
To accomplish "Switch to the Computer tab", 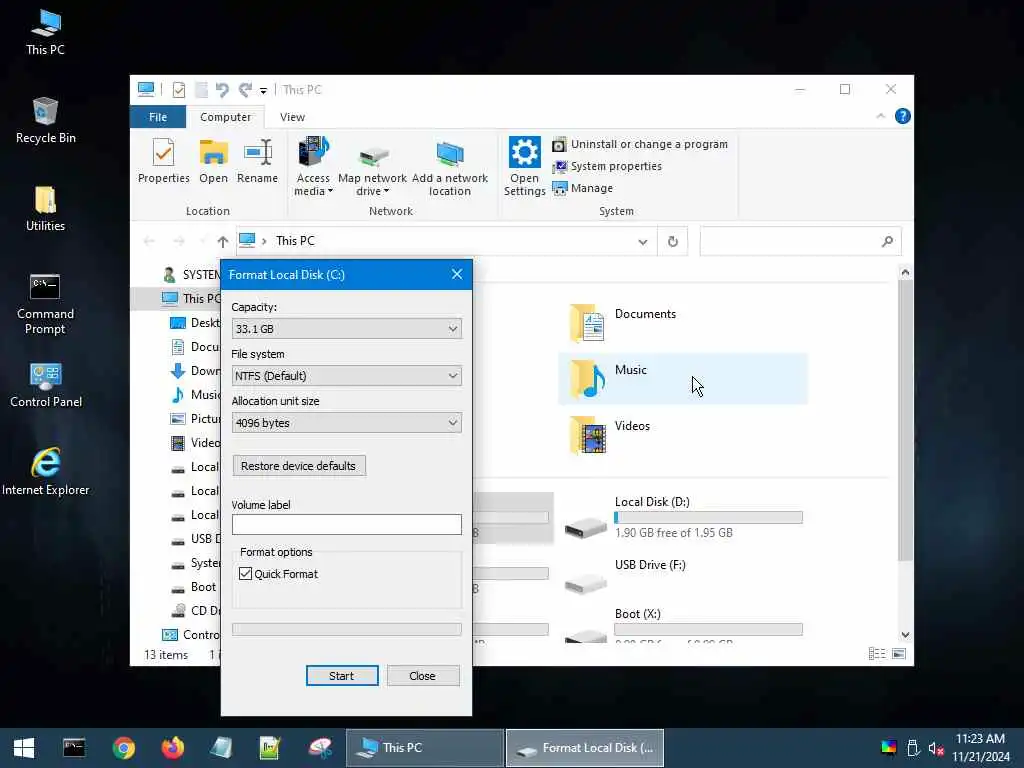I will (x=225, y=117).
